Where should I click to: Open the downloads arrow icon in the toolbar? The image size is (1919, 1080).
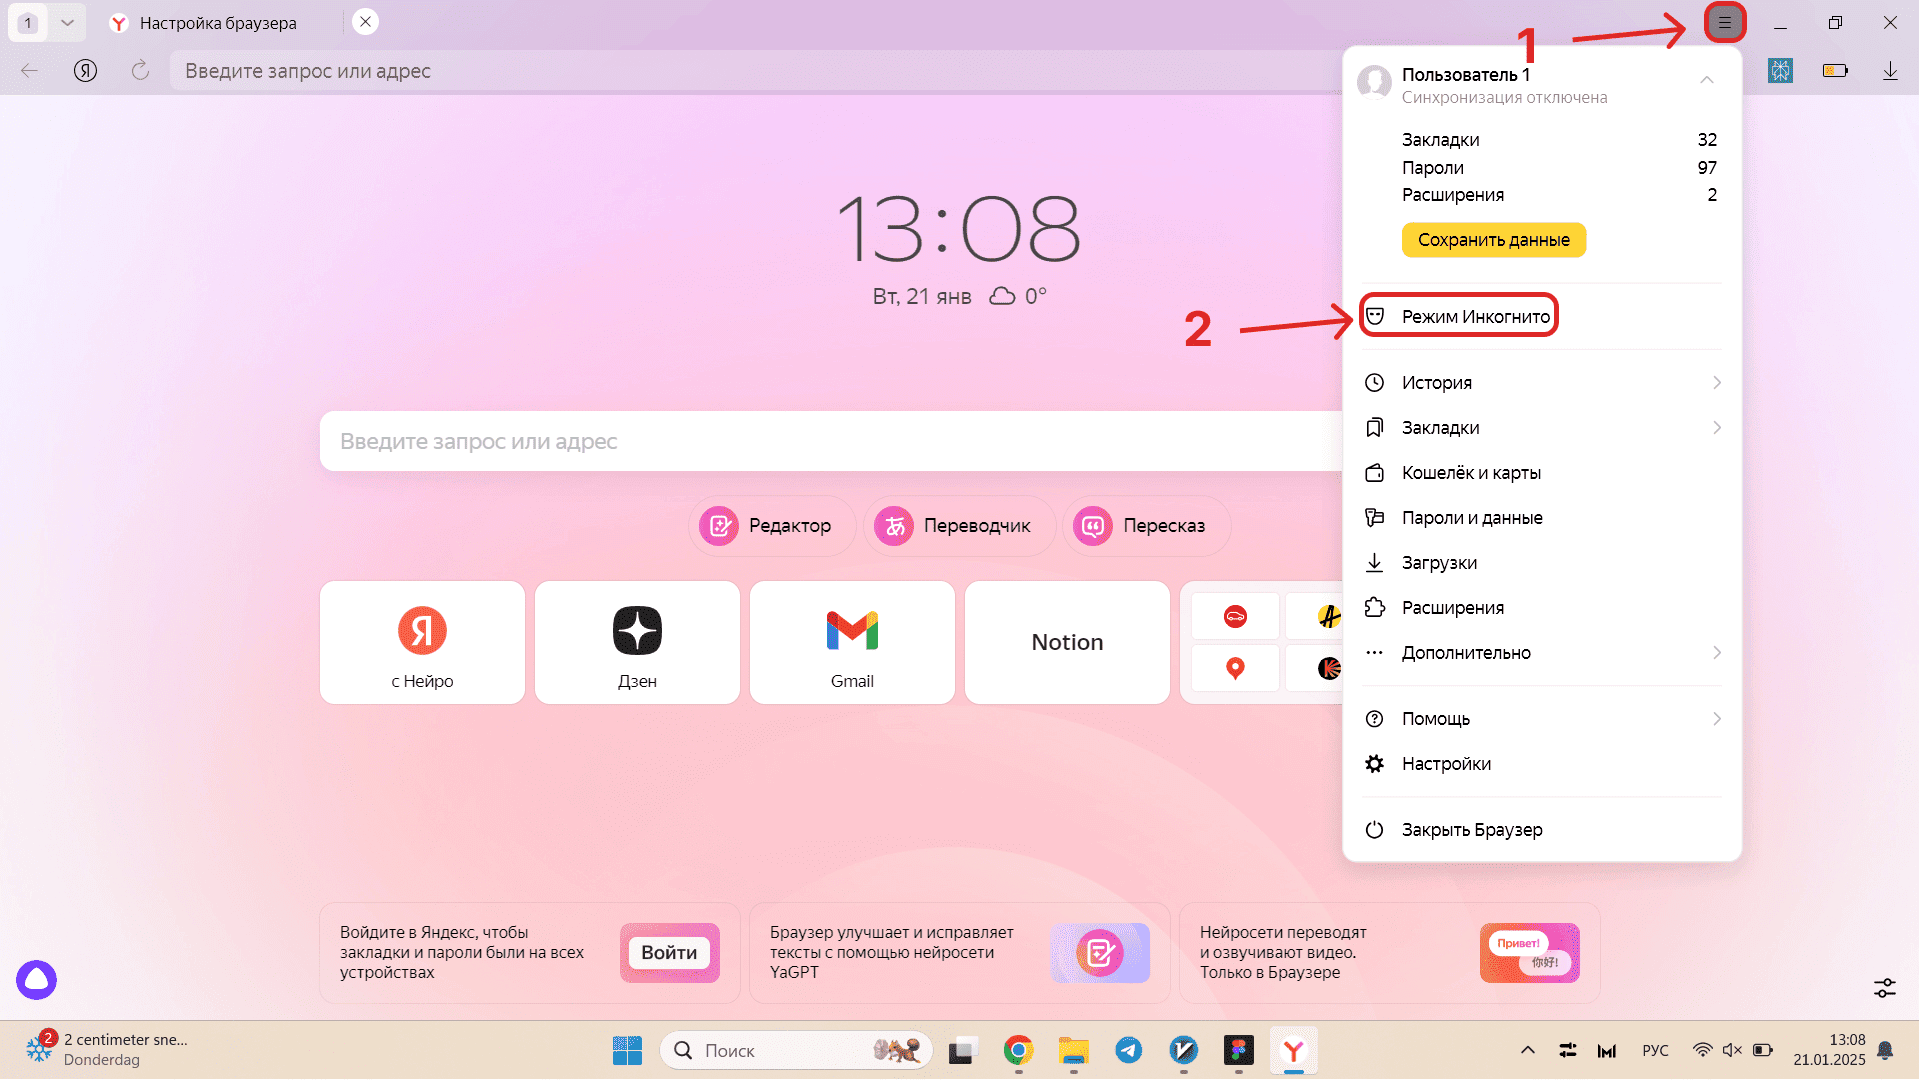(1890, 71)
